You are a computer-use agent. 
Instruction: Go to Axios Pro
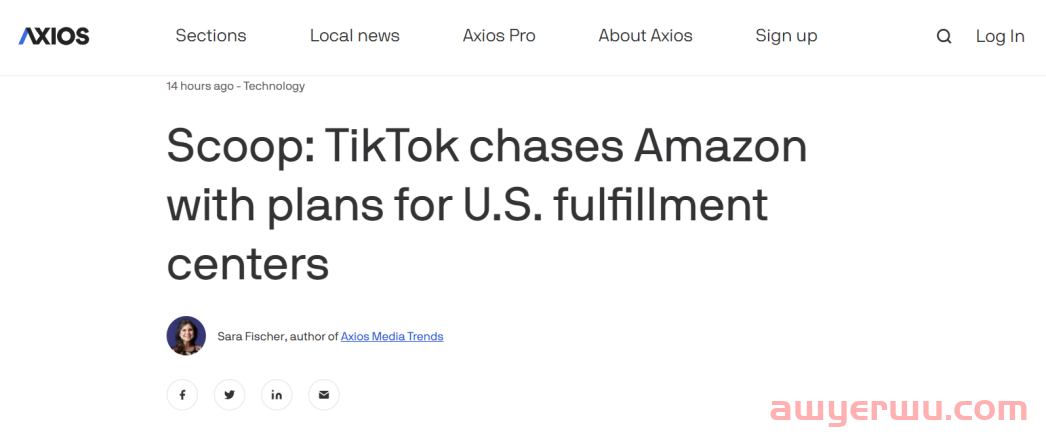(x=499, y=36)
